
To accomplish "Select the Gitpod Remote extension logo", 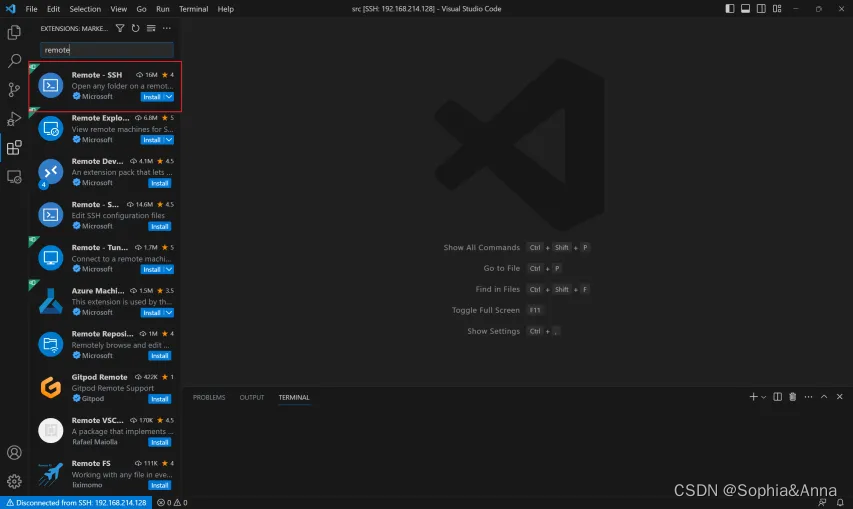I will click(x=51, y=388).
